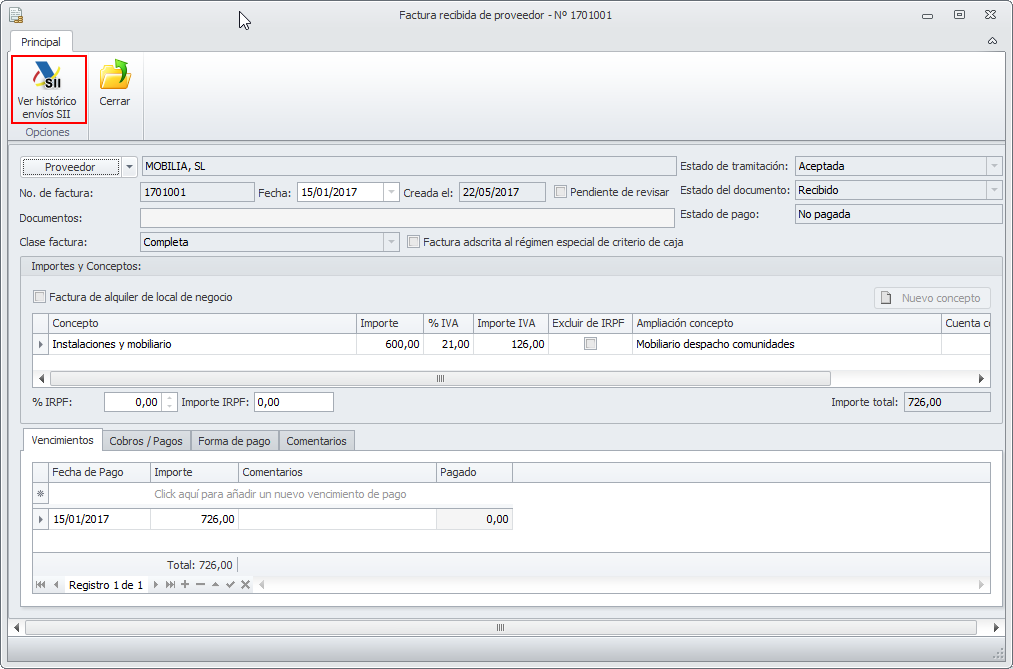Switch to Cobros / Pagos tab
This screenshot has height=669, width=1013.
pyautogui.click(x=146, y=441)
